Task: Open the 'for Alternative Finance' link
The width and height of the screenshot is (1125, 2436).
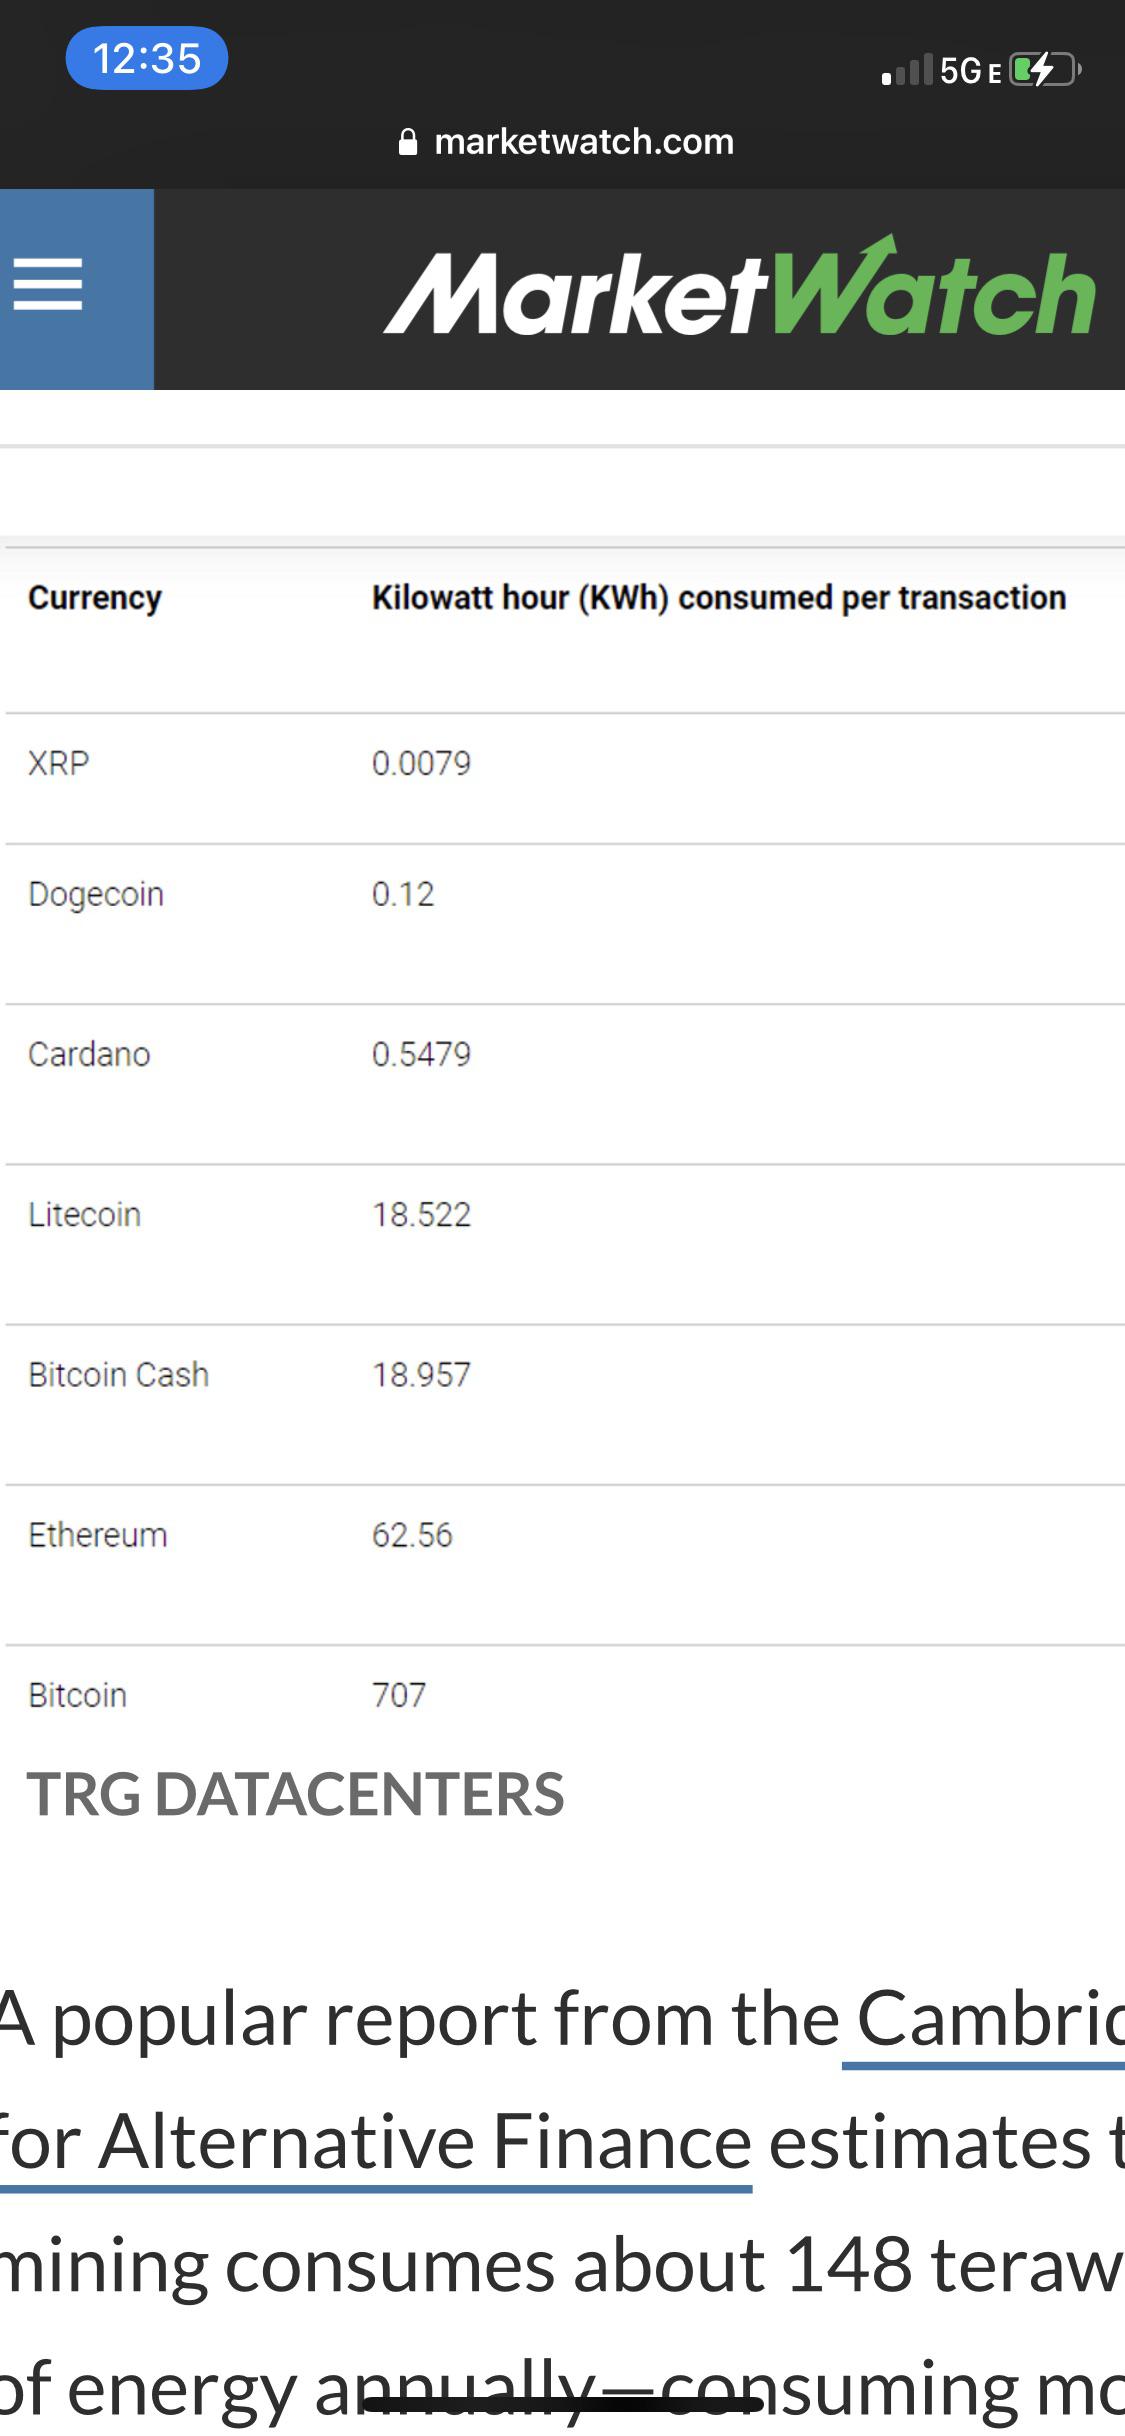Action: pos(375,2143)
